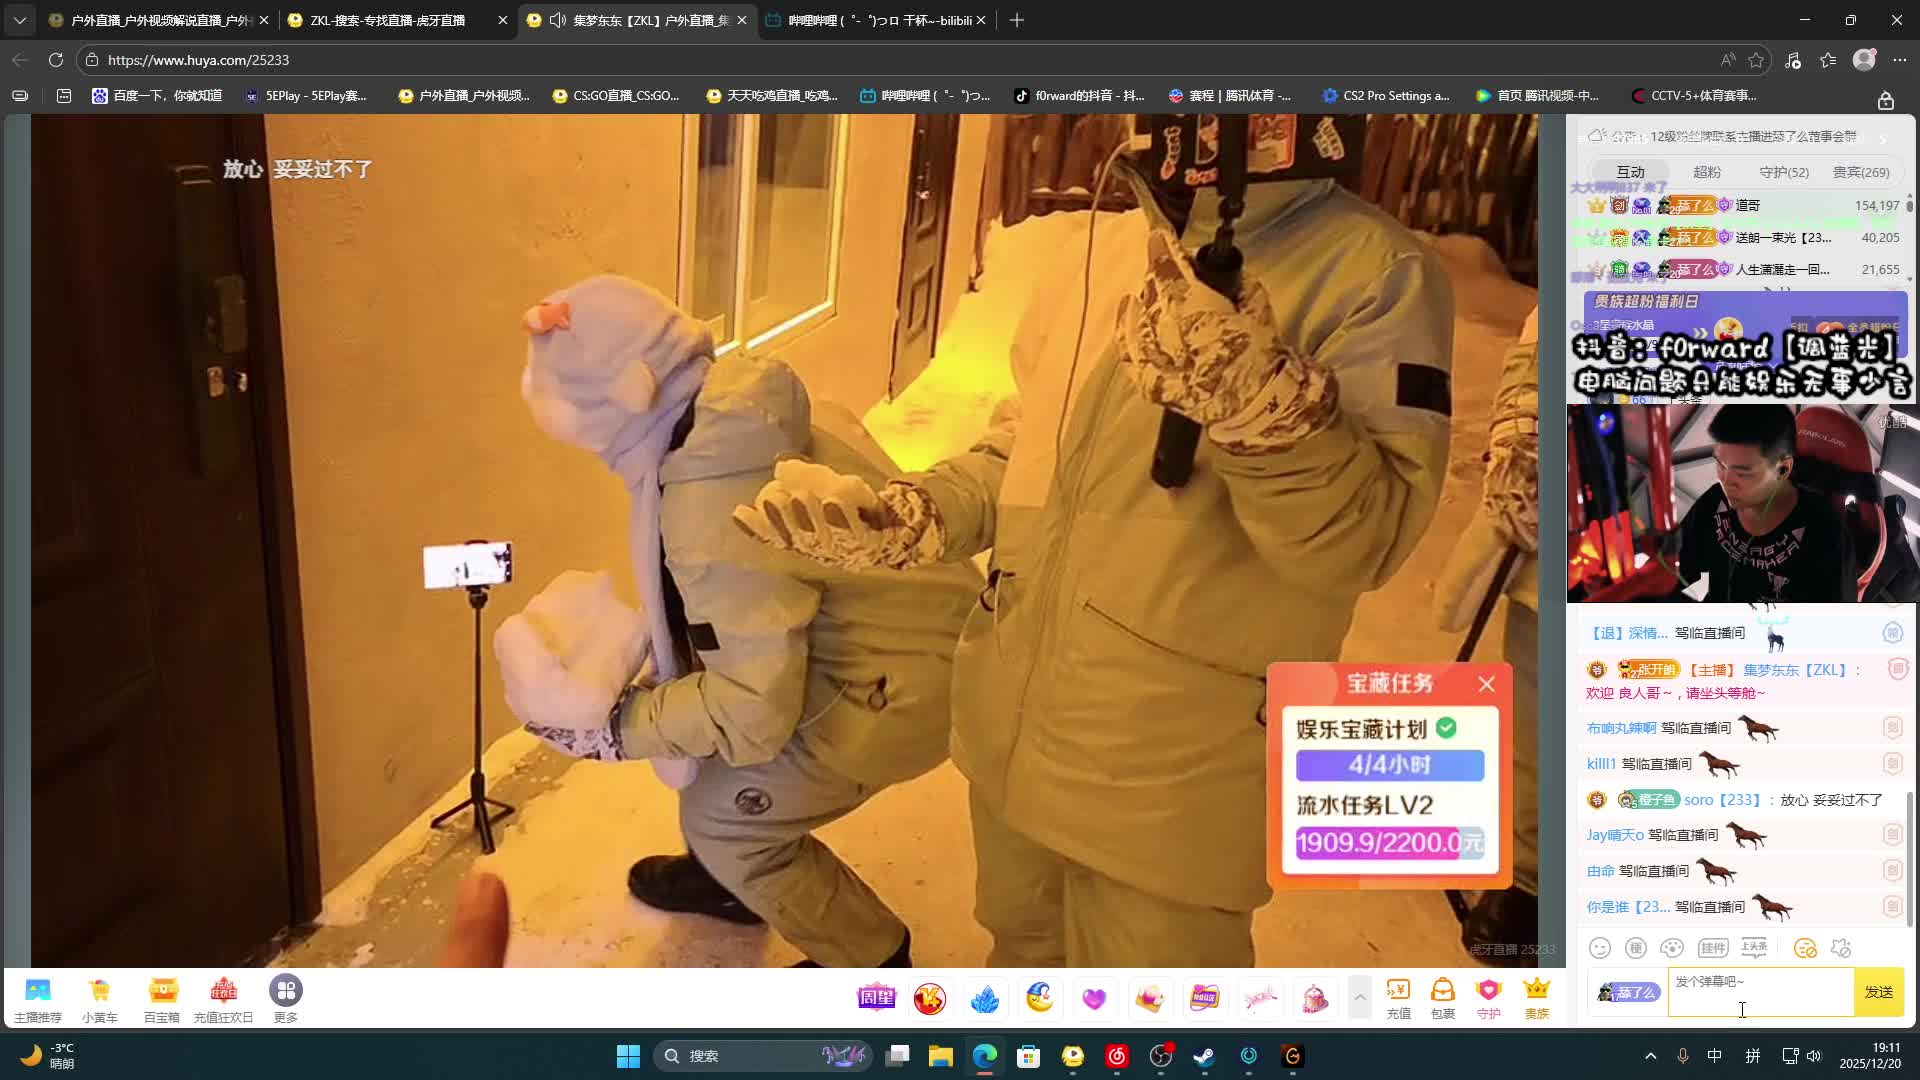Expand the gift list arrow
Viewport: 1920px width, 1080px height.
pos(1360,997)
